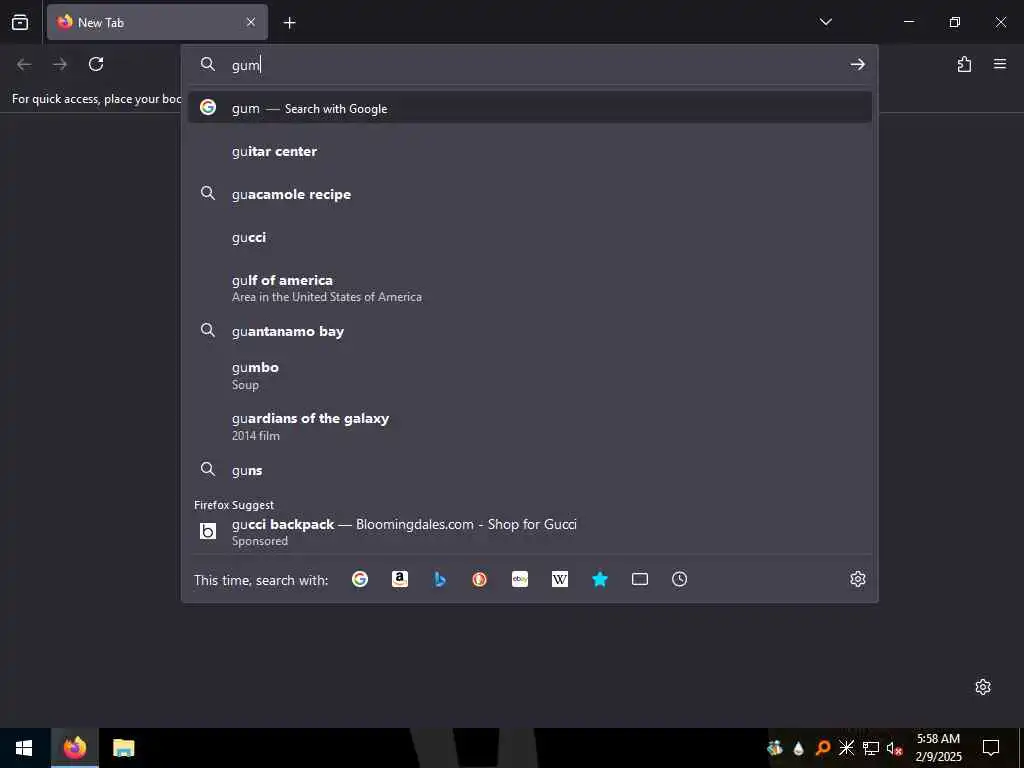The width and height of the screenshot is (1024, 768).
Task: Open File Explorer from taskbar
Action: point(123,748)
